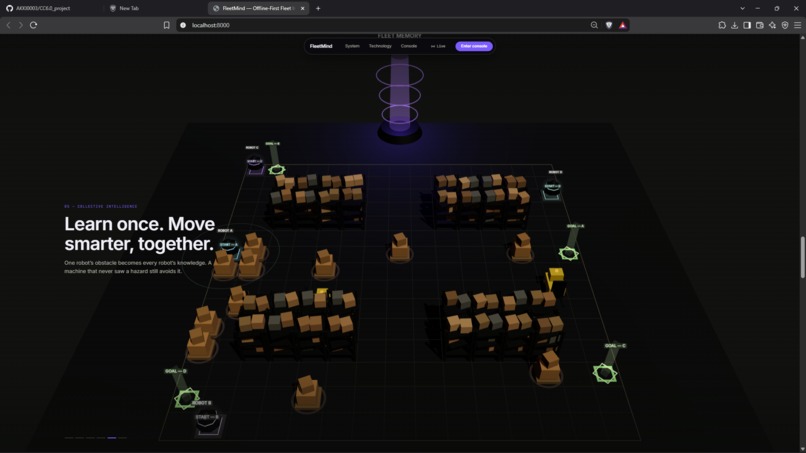Select the GOAL — D star marker
The image size is (806, 453).
(x=187, y=398)
